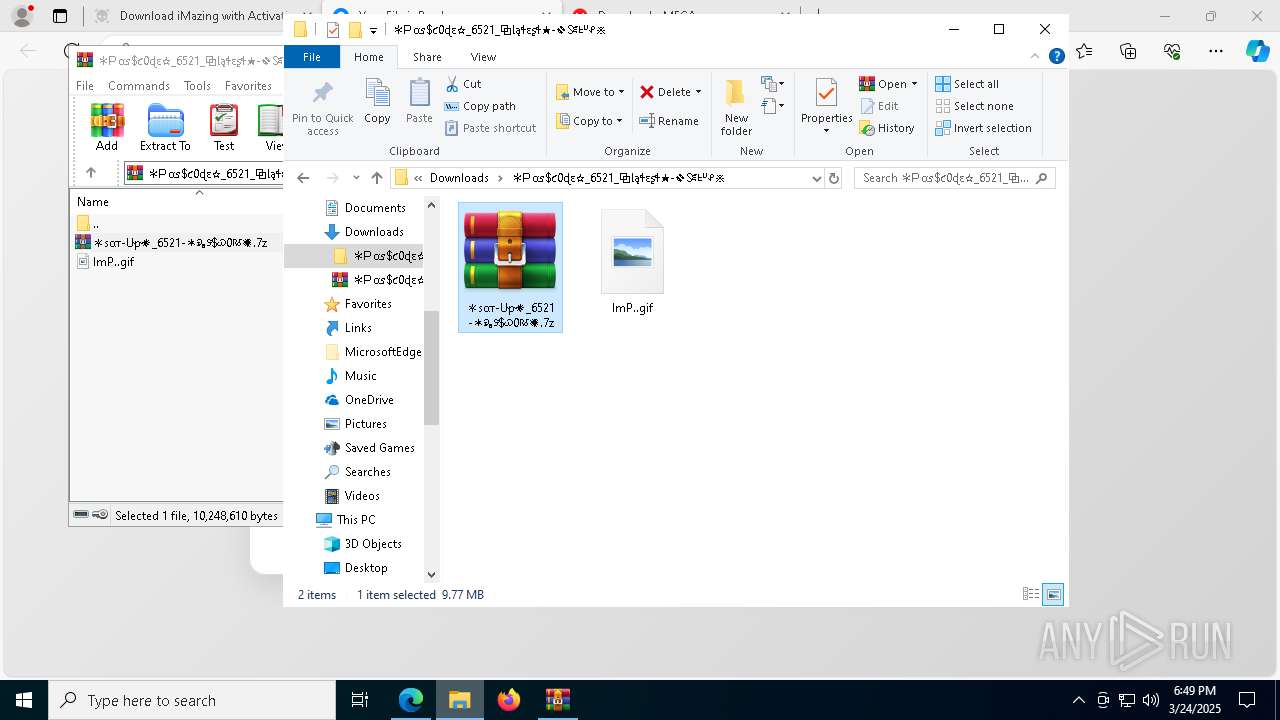Go back using the Explorer back arrow
Viewport: 1280px width, 720px height.
pos(303,178)
